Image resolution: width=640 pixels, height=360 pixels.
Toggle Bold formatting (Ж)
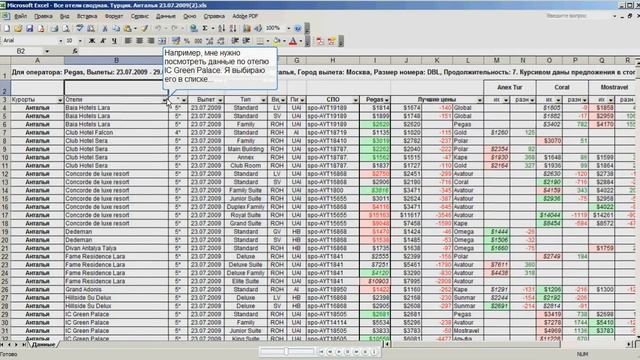click(92, 41)
